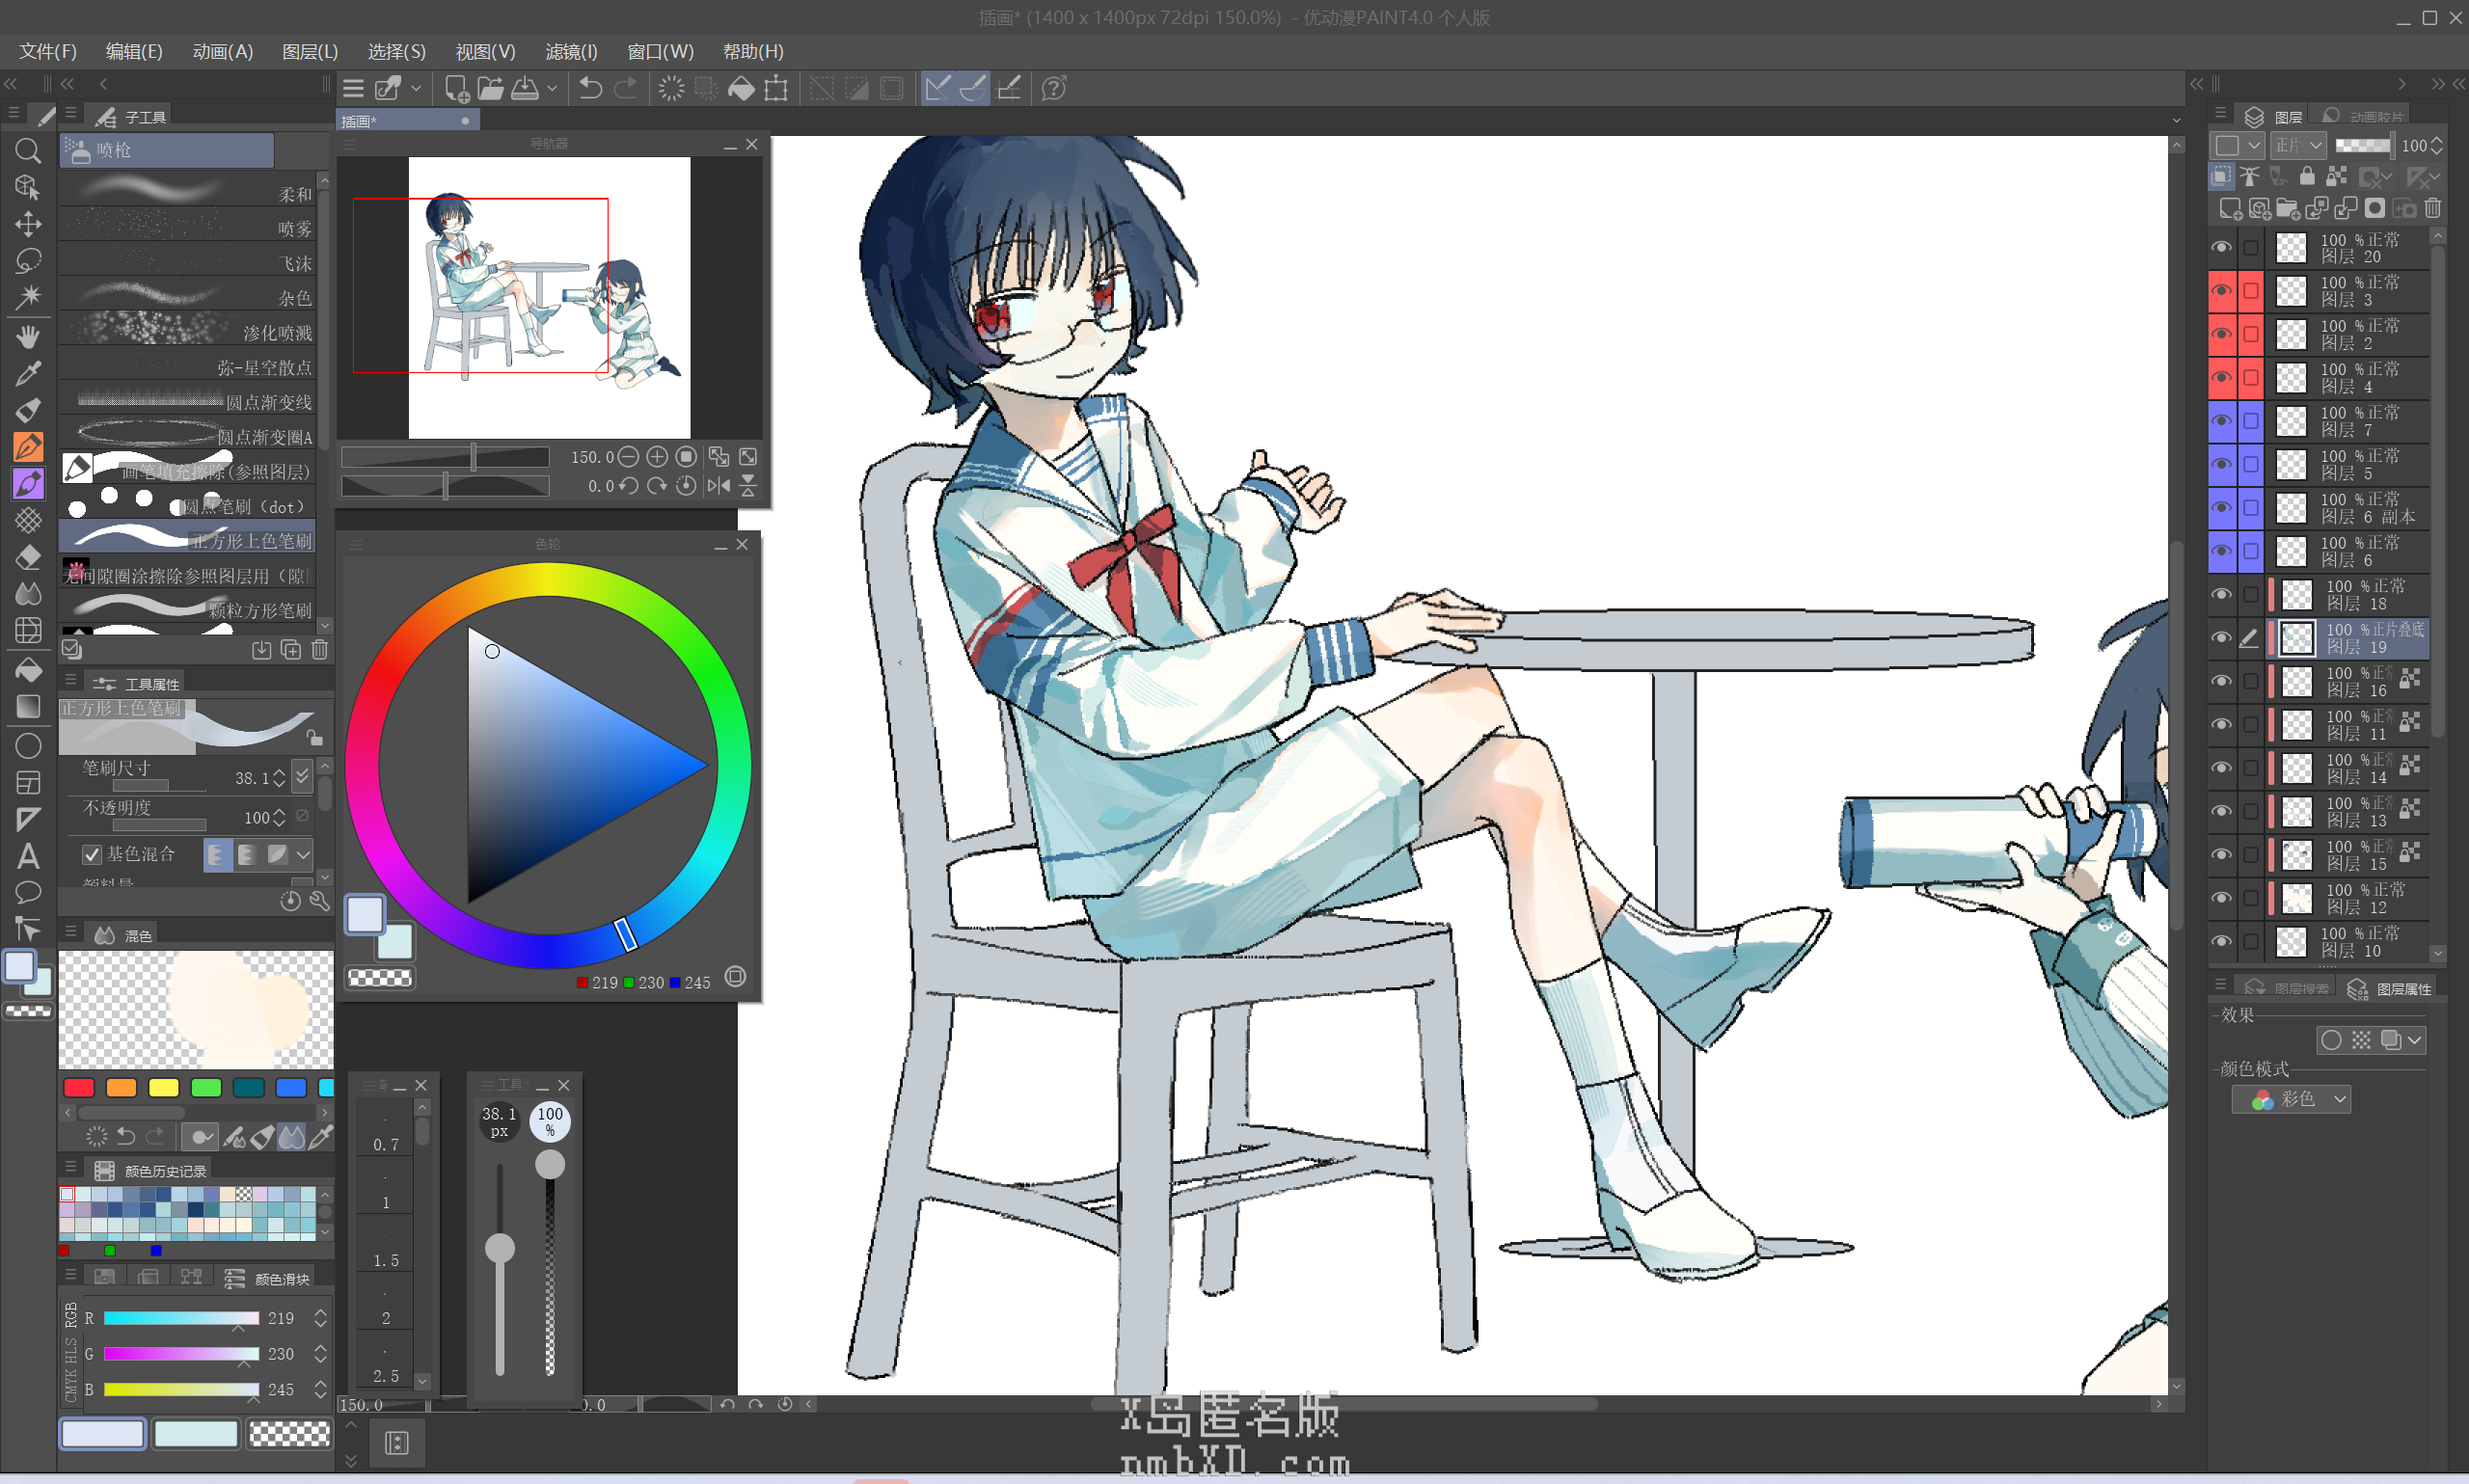This screenshot has width=2469, height=1484.
Task: Click the Fill bucket icon in the command bar
Action: coord(741,89)
